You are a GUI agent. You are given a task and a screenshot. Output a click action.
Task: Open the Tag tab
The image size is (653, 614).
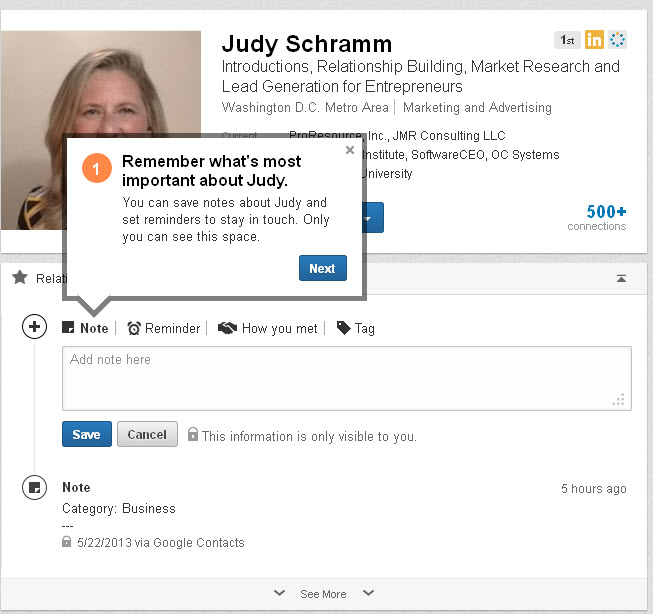tap(356, 328)
